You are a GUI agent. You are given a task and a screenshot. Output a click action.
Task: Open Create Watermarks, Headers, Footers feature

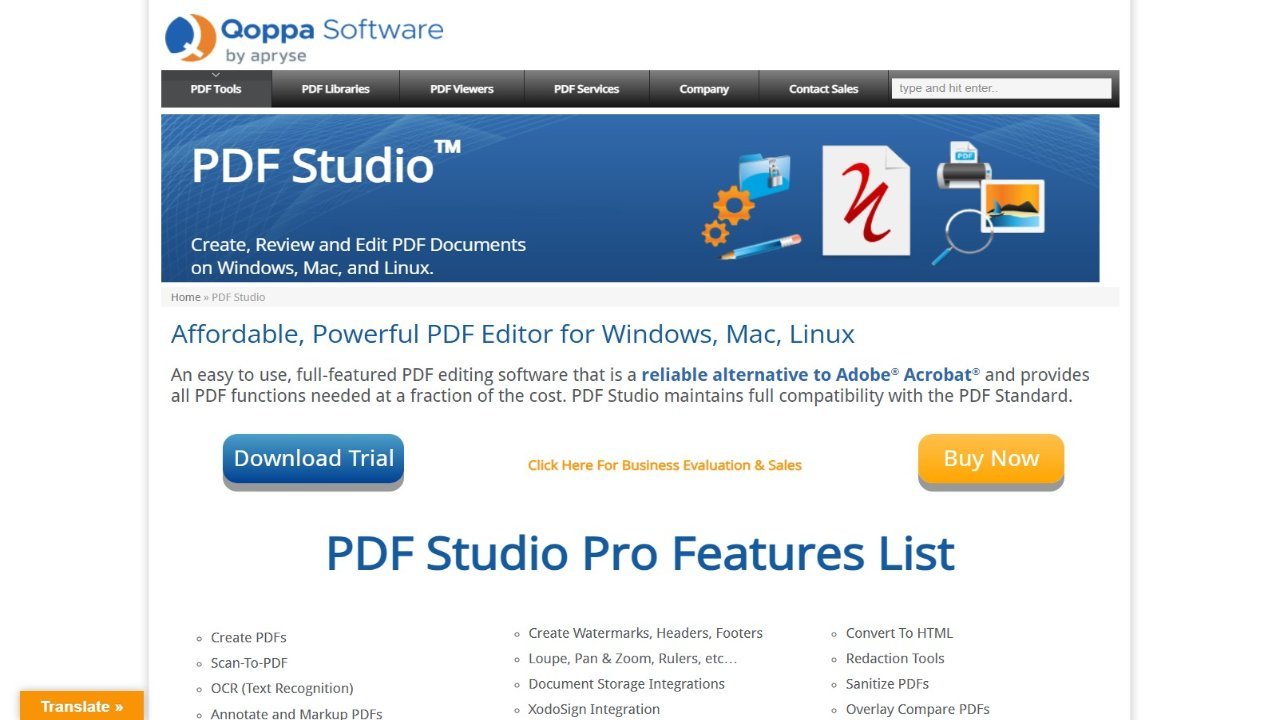pyautogui.click(x=645, y=633)
